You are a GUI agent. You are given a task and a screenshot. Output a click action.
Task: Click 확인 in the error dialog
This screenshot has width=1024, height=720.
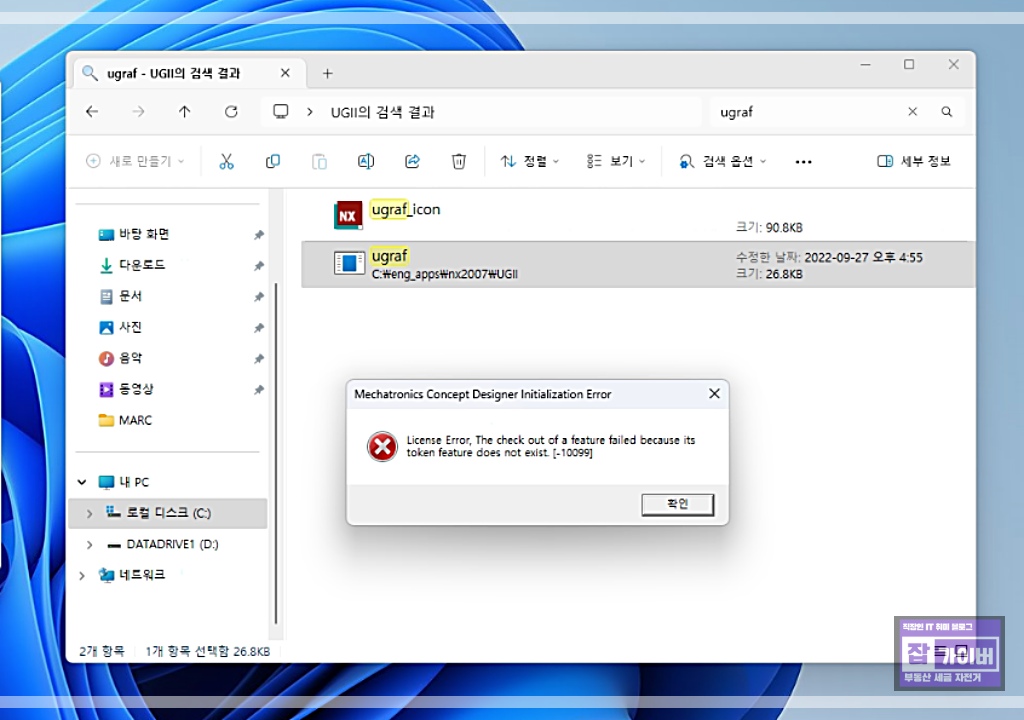pos(677,504)
